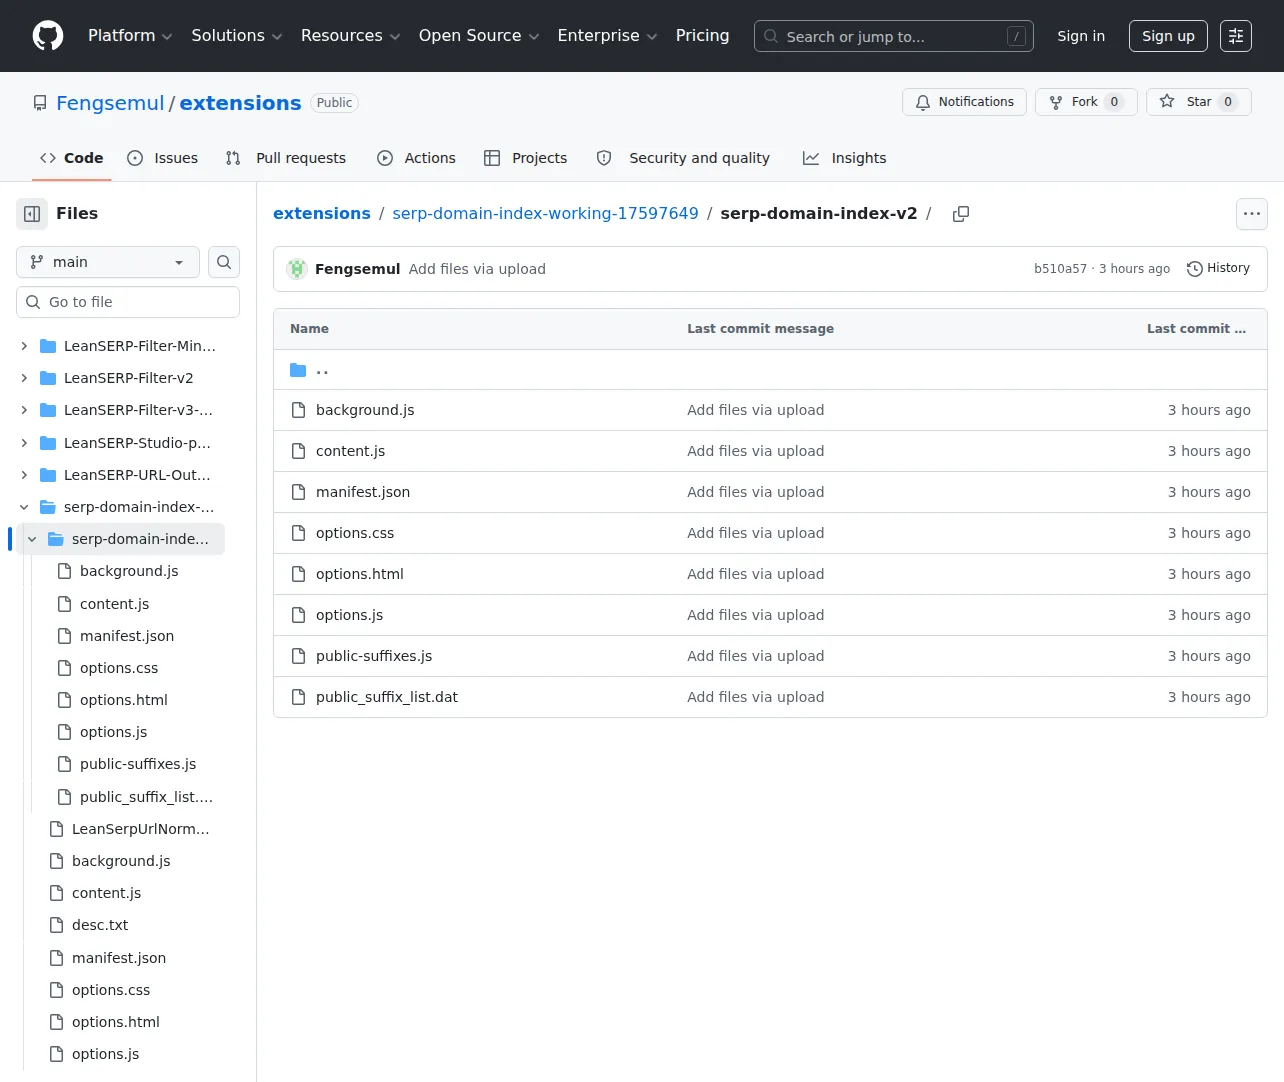
Task: Expand the LeanSERP-URL-Out folder chevron
Action: pyautogui.click(x=24, y=475)
